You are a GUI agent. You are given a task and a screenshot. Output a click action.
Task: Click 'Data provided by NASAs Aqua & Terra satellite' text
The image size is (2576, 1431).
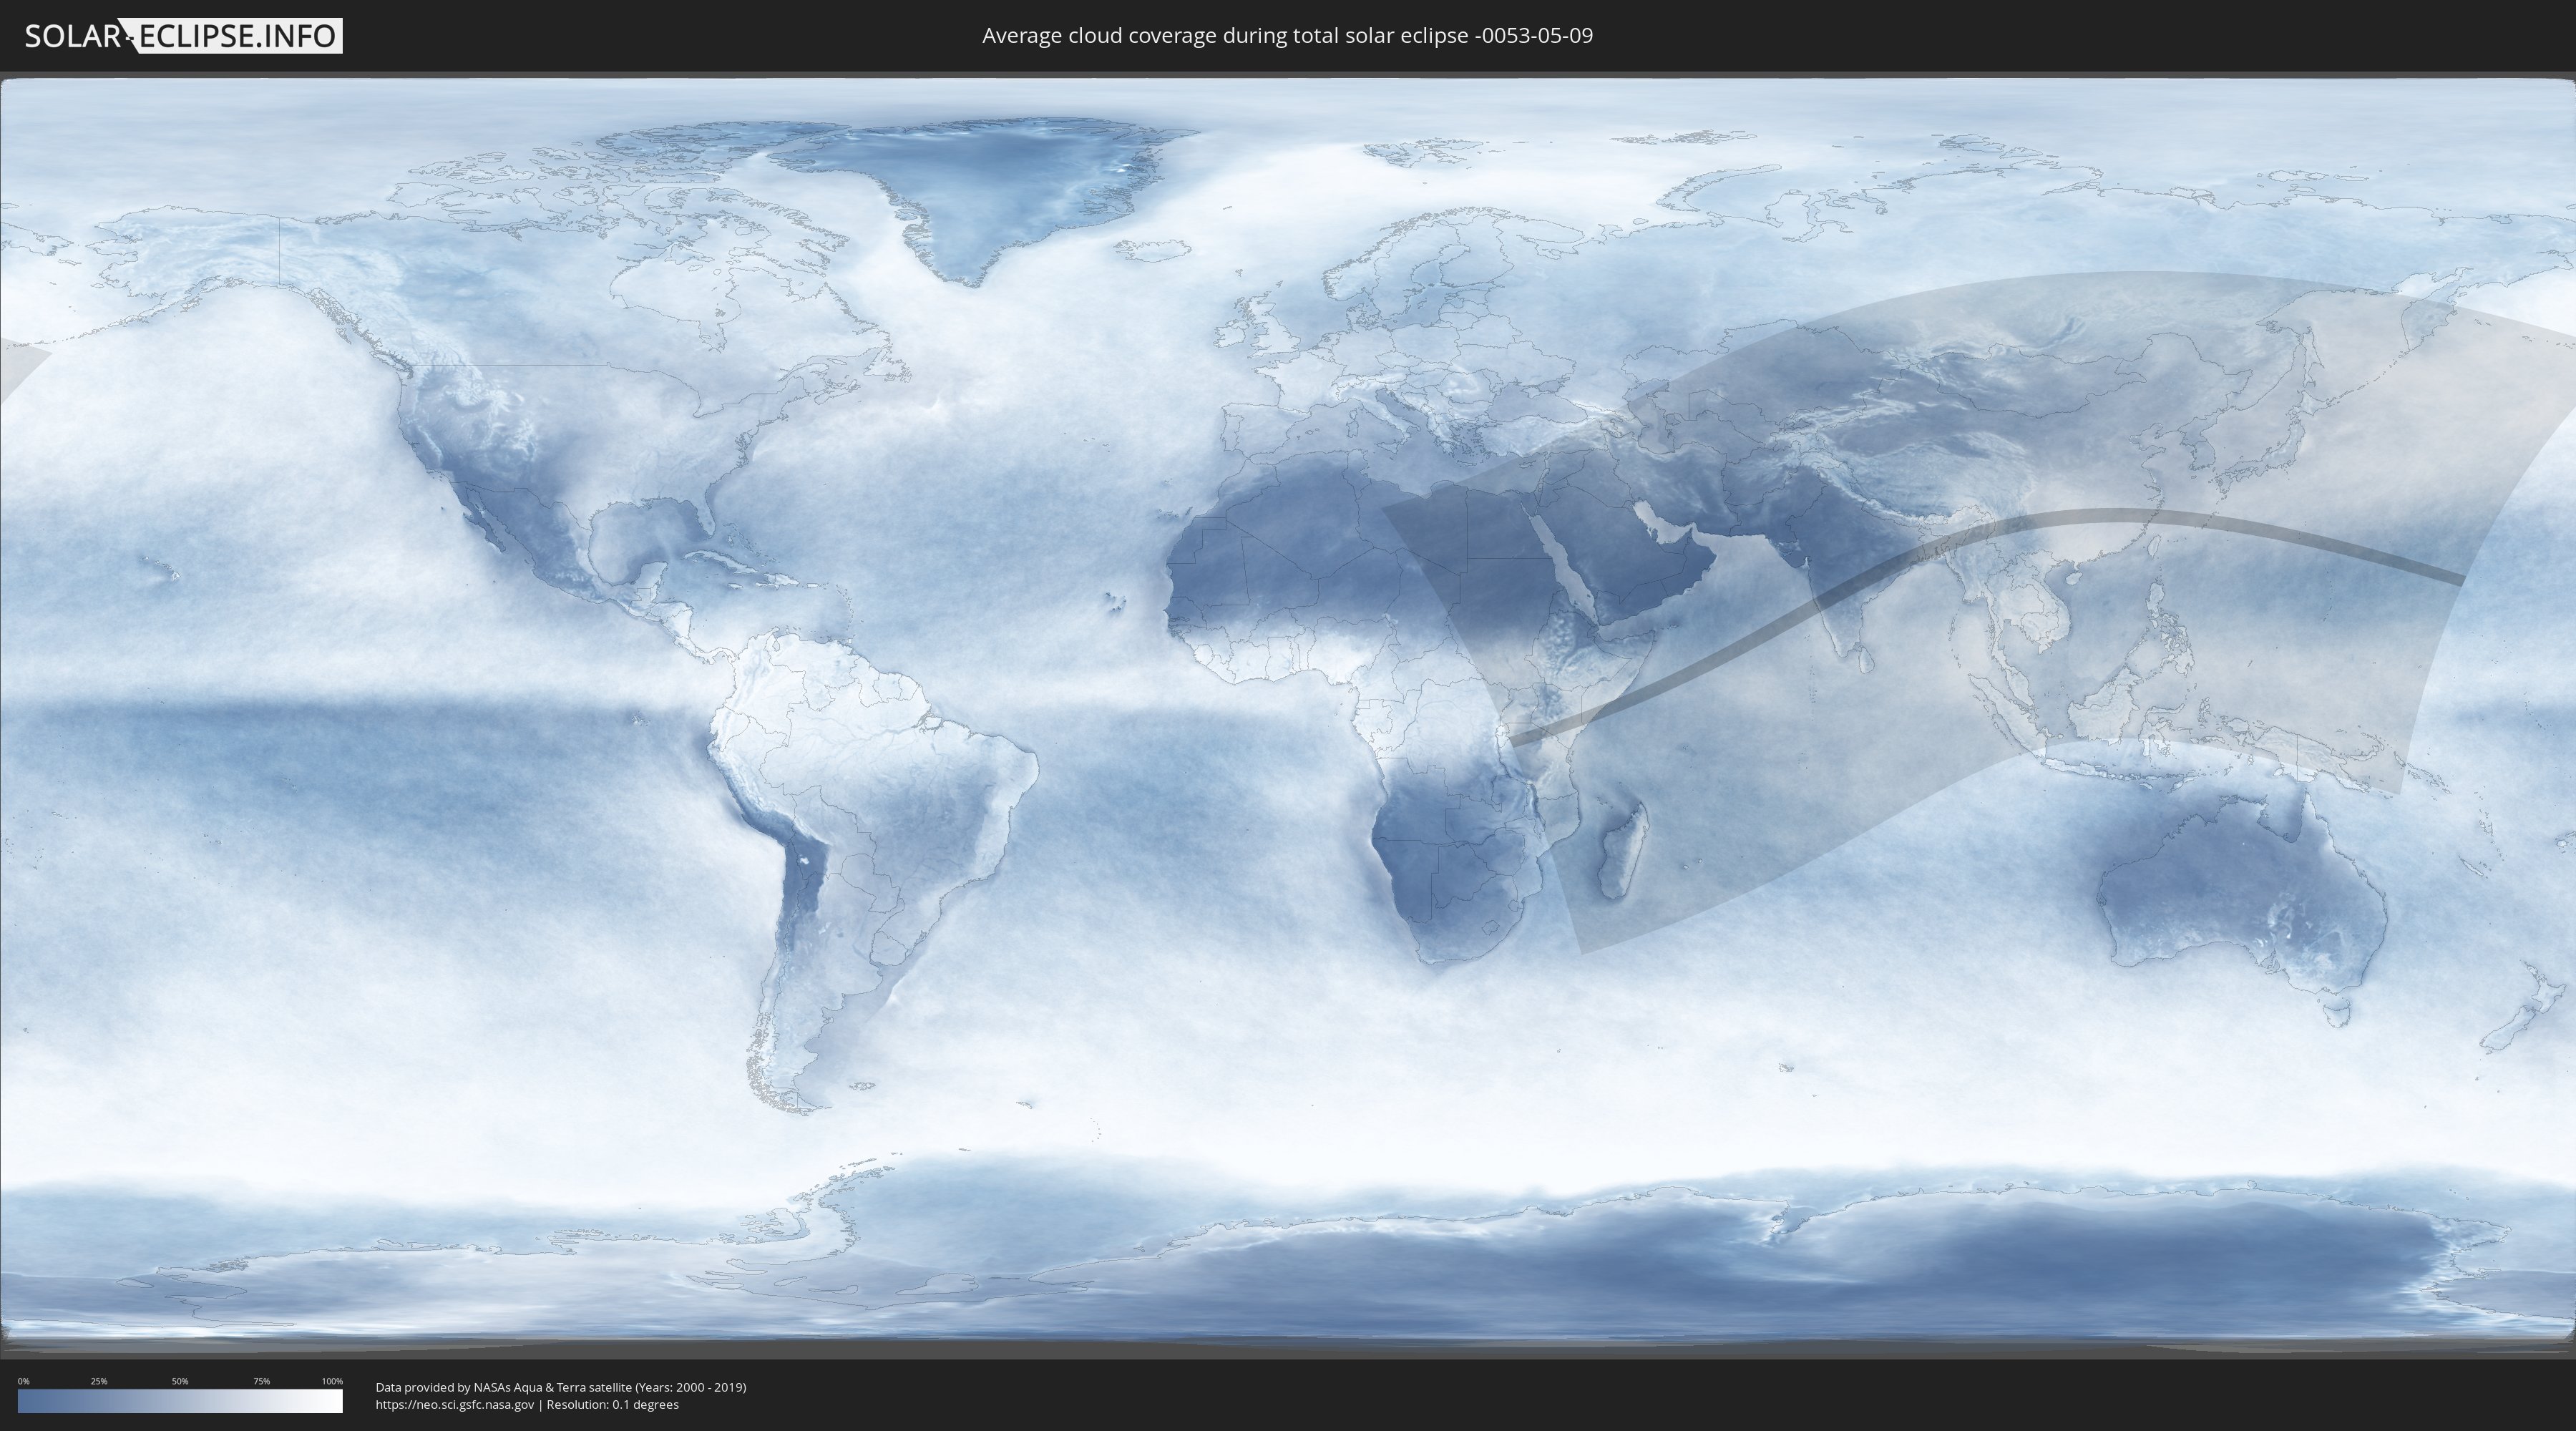point(503,1387)
